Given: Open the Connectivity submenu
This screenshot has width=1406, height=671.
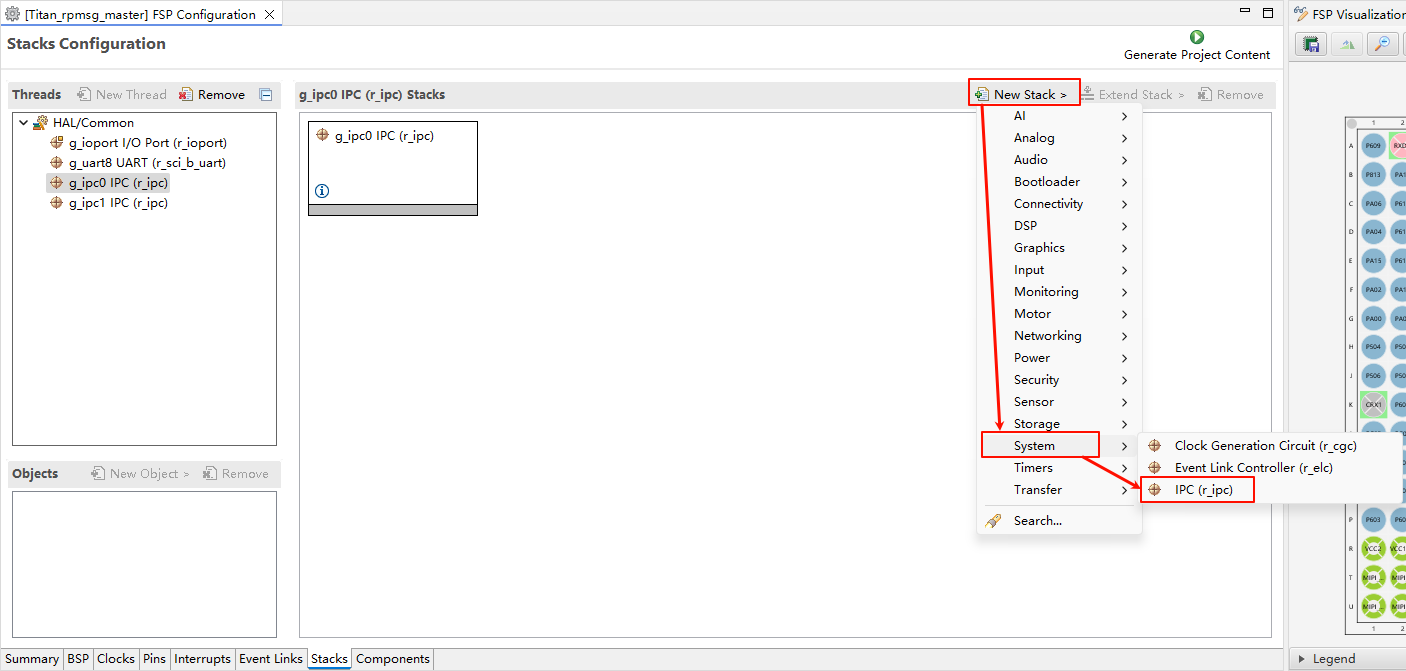Looking at the screenshot, I should pyautogui.click(x=1048, y=204).
